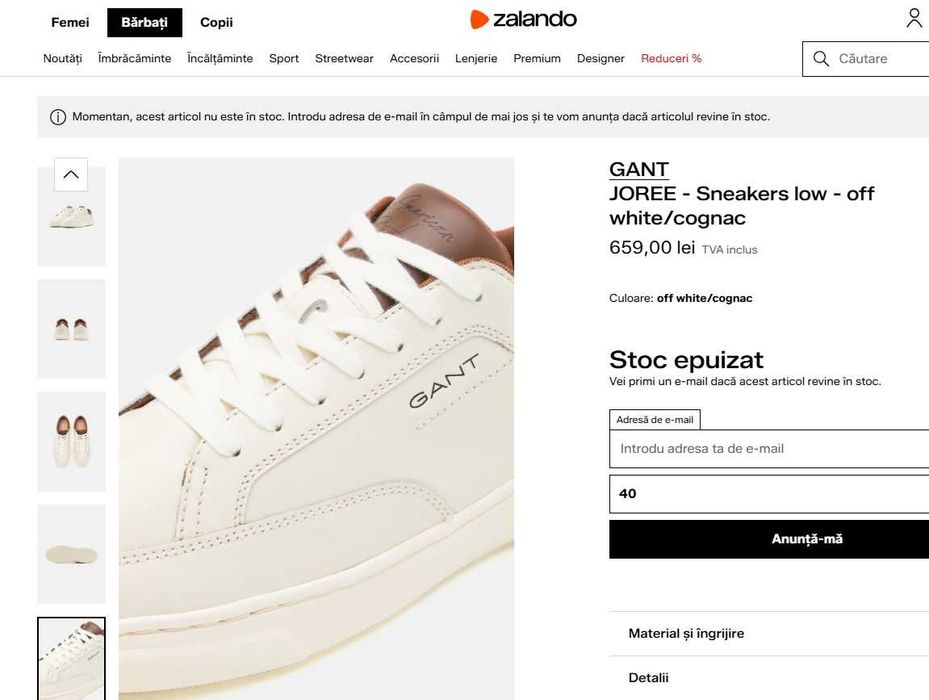Screen dimensions: 929x700
Task: Click the search magnifier icon
Action: click(x=821, y=59)
